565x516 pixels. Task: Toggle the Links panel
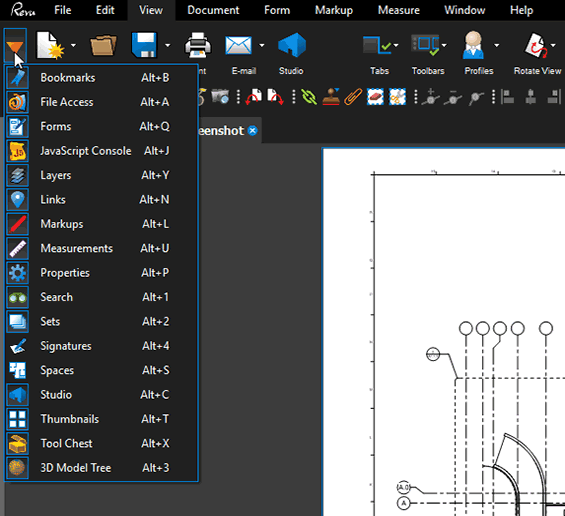point(101,200)
